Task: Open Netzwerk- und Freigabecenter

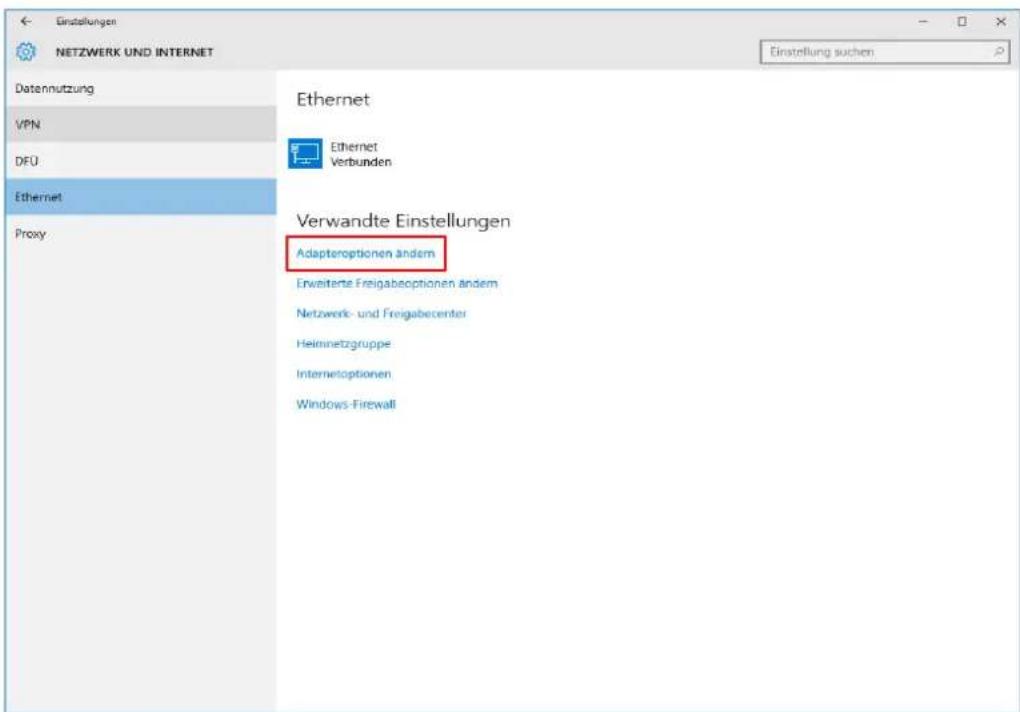Action: (381, 313)
